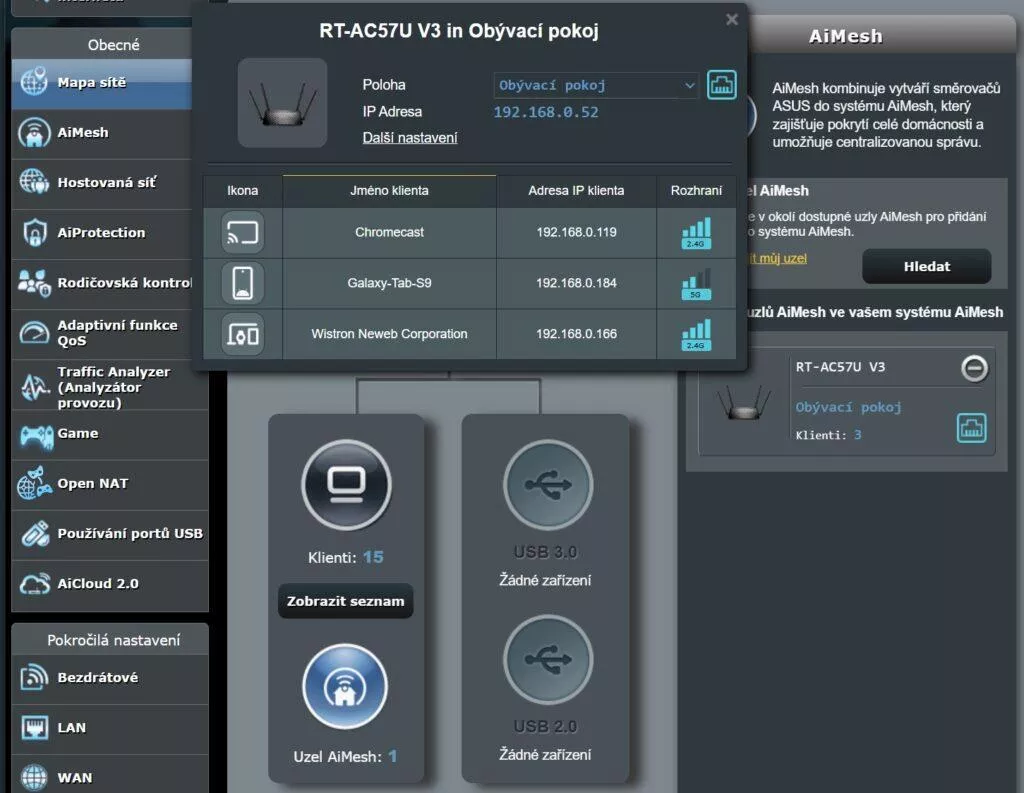The width and height of the screenshot is (1024, 793).
Task: Click the Ikona column header
Action: (242, 191)
